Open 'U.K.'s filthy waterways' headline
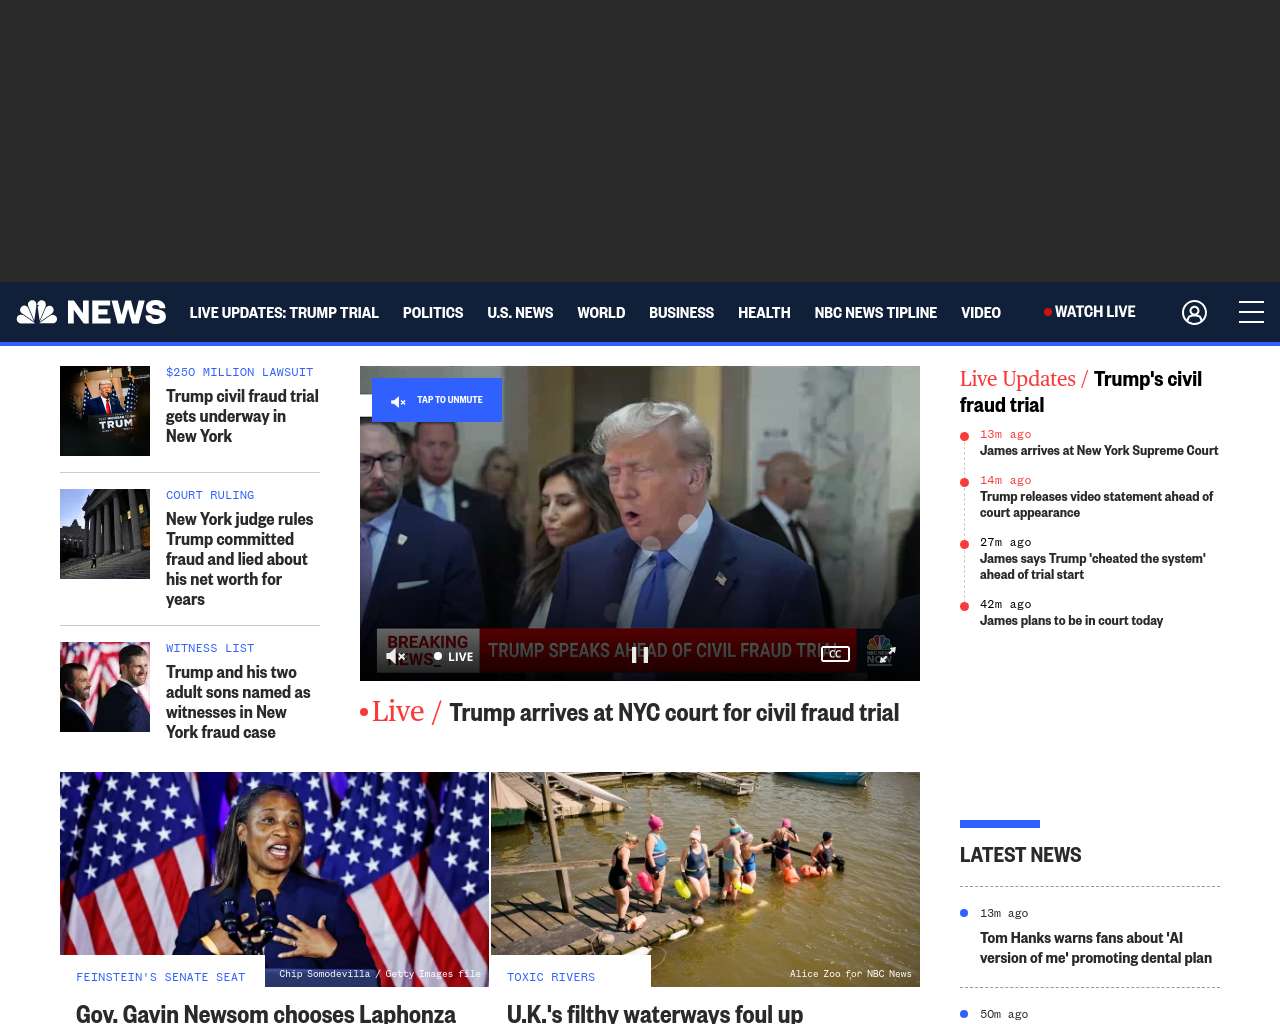The width and height of the screenshot is (1280, 1024). coord(655,1013)
